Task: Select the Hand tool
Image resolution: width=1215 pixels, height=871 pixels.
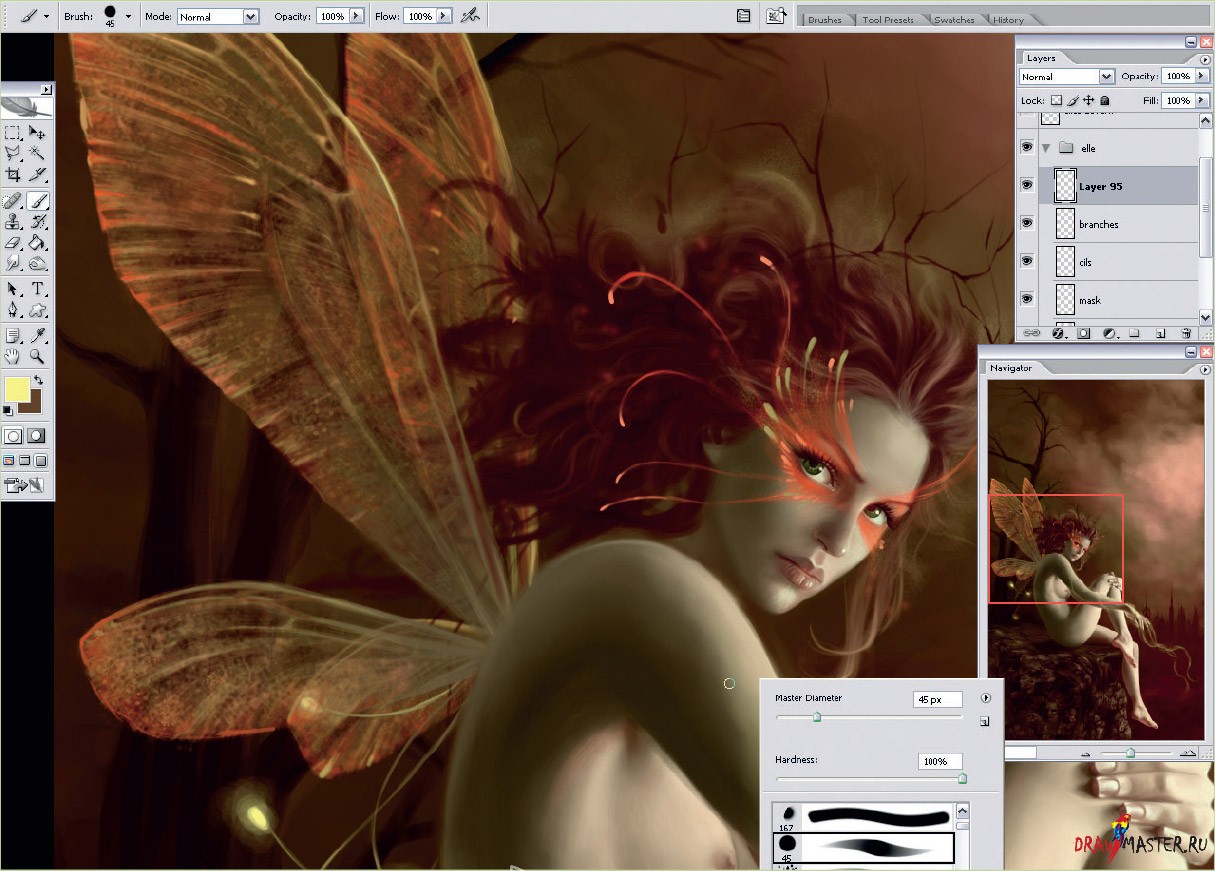Action: [x=13, y=356]
